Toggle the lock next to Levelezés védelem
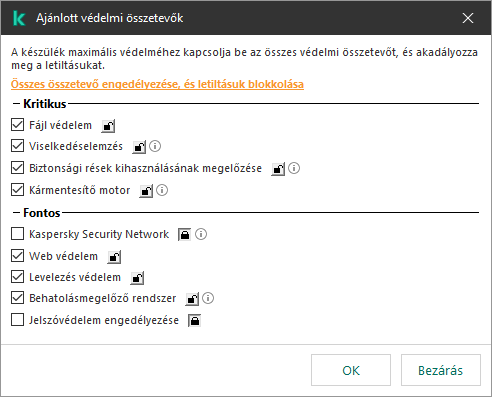 (137, 278)
